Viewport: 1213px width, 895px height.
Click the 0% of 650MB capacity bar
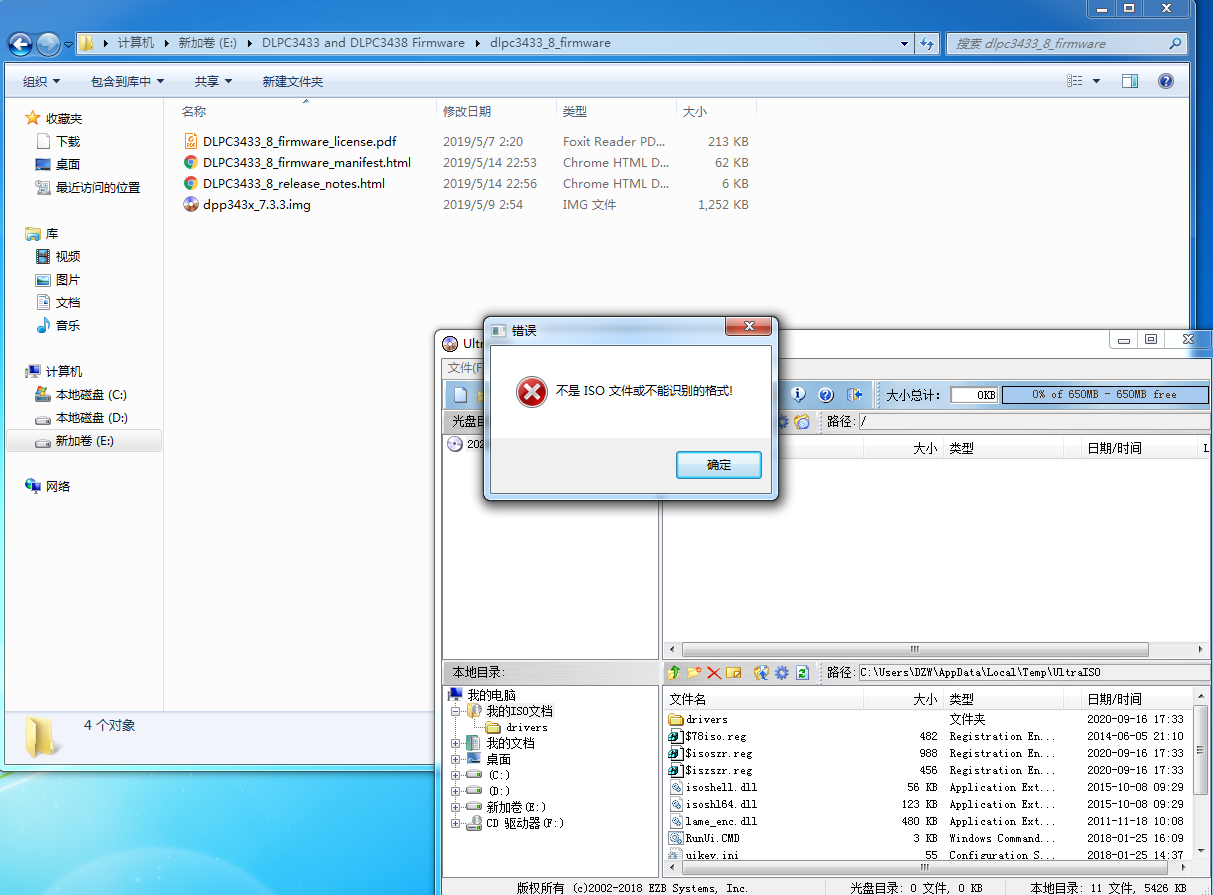click(x=1104, y=394)
